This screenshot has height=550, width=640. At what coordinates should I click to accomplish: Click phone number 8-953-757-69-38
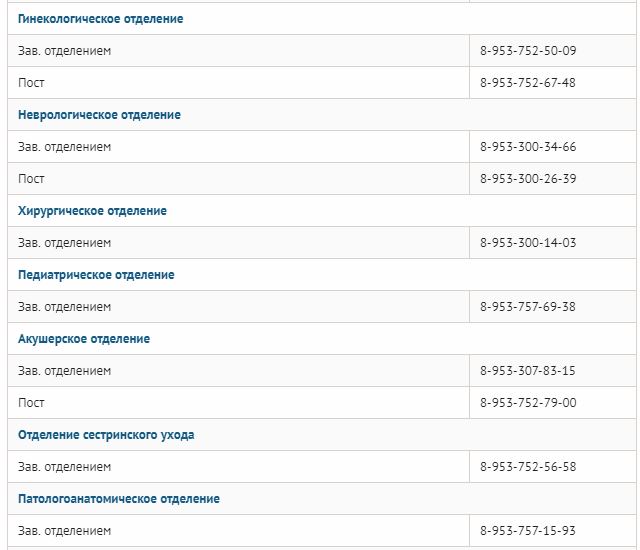[x=528, y=306]
